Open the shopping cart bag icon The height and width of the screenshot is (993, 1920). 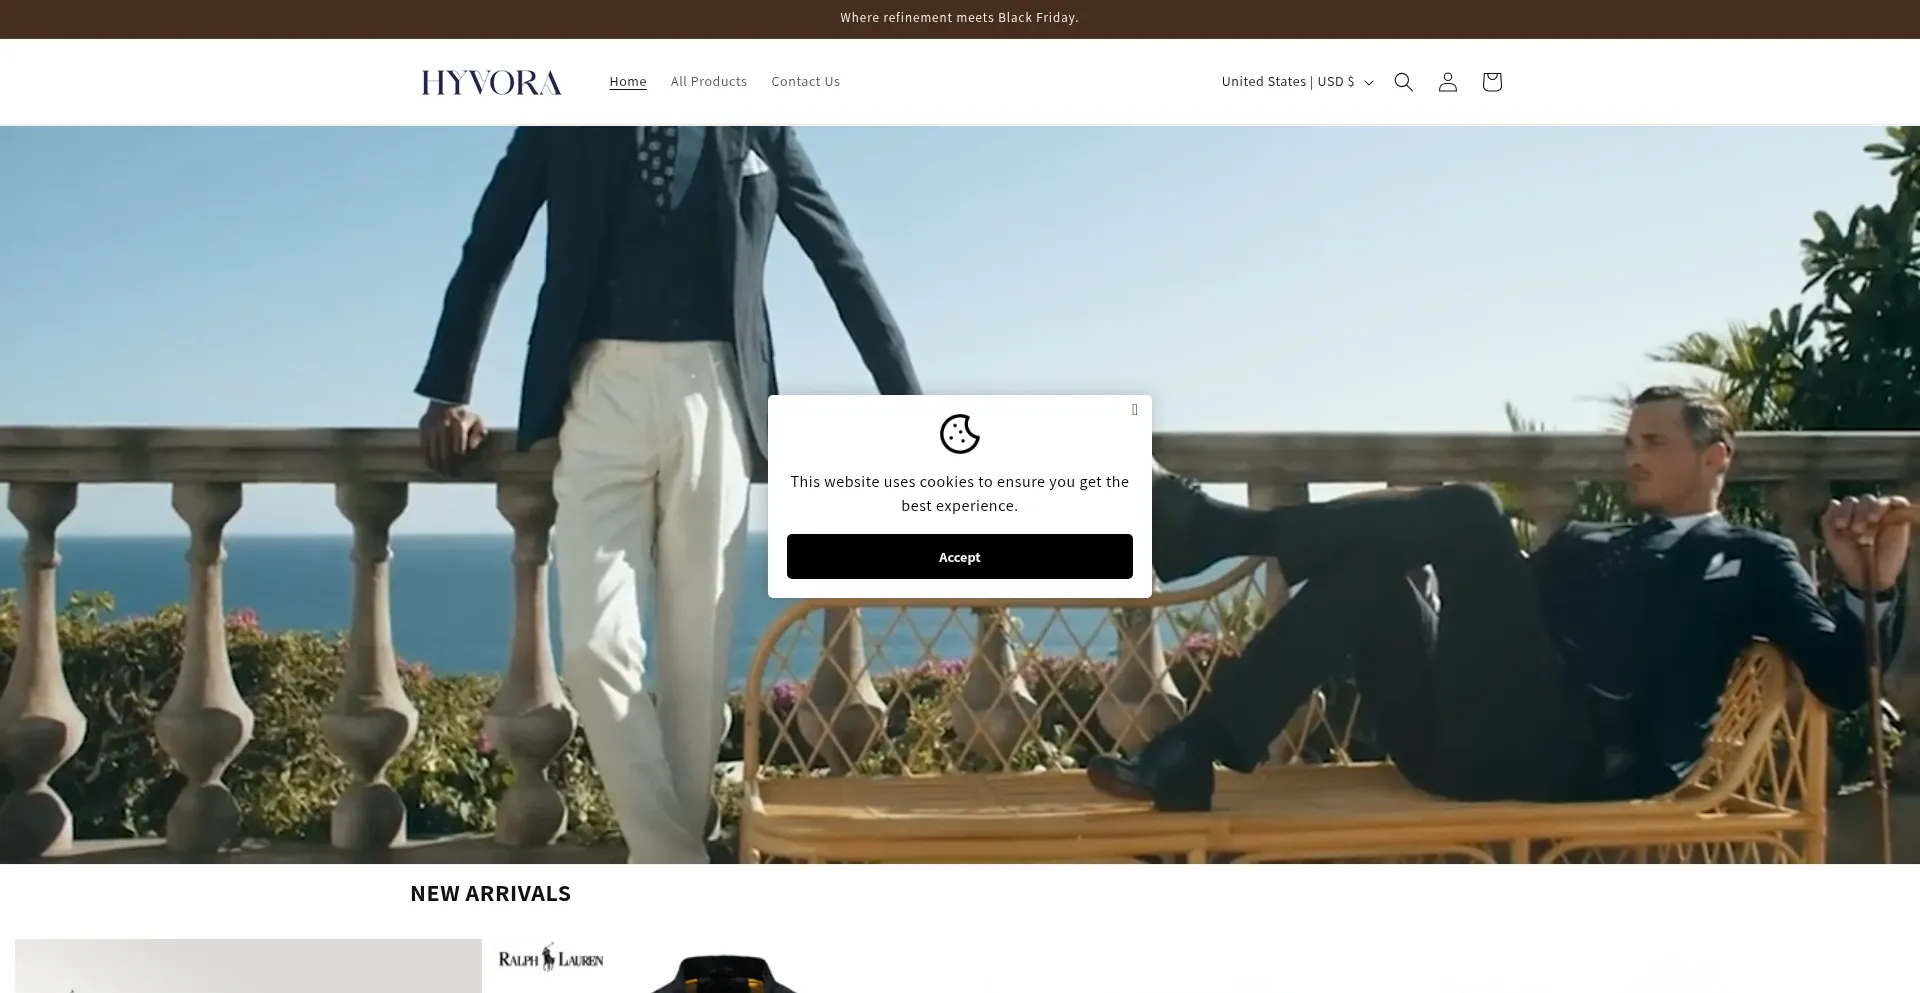(1491, 82)
